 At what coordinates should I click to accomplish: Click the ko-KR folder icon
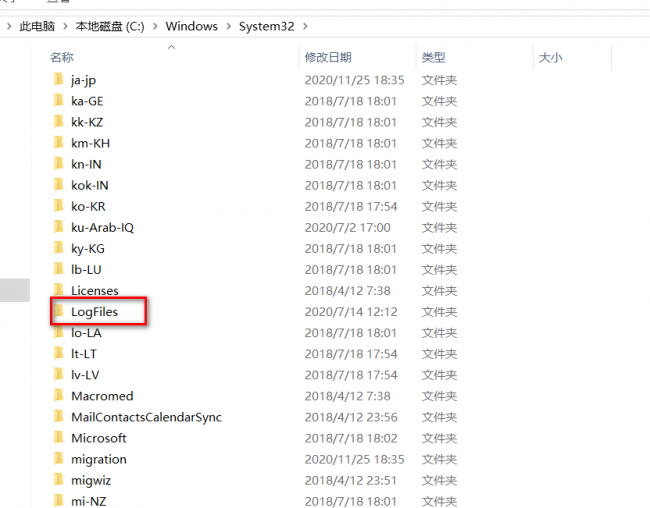pyautogui.click(x=59, y=206)
